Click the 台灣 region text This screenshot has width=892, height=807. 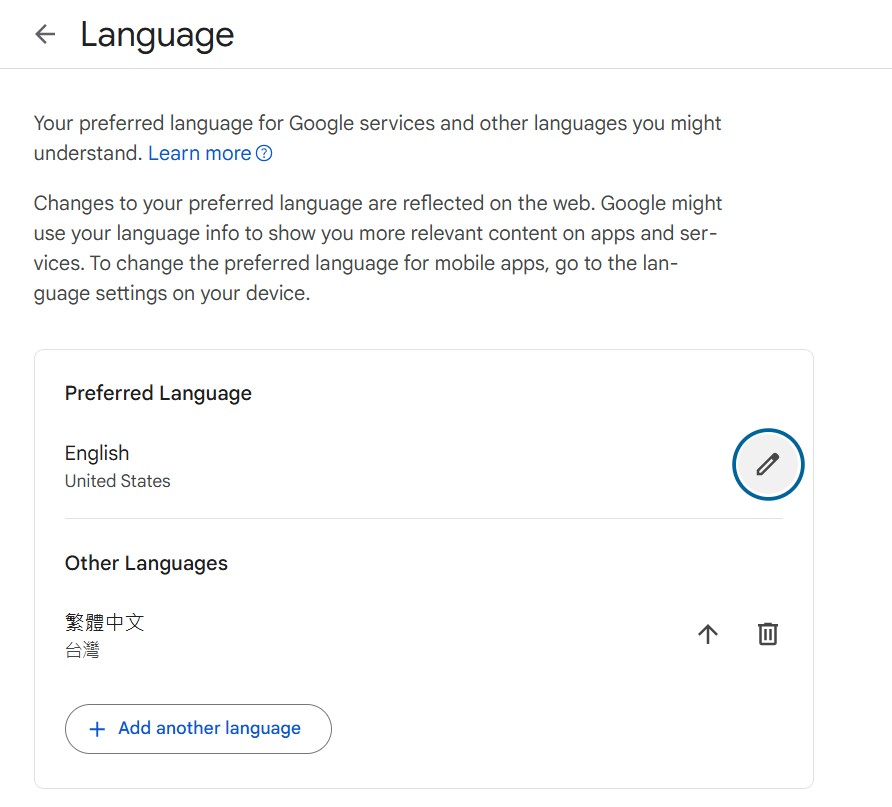point(82,649)
